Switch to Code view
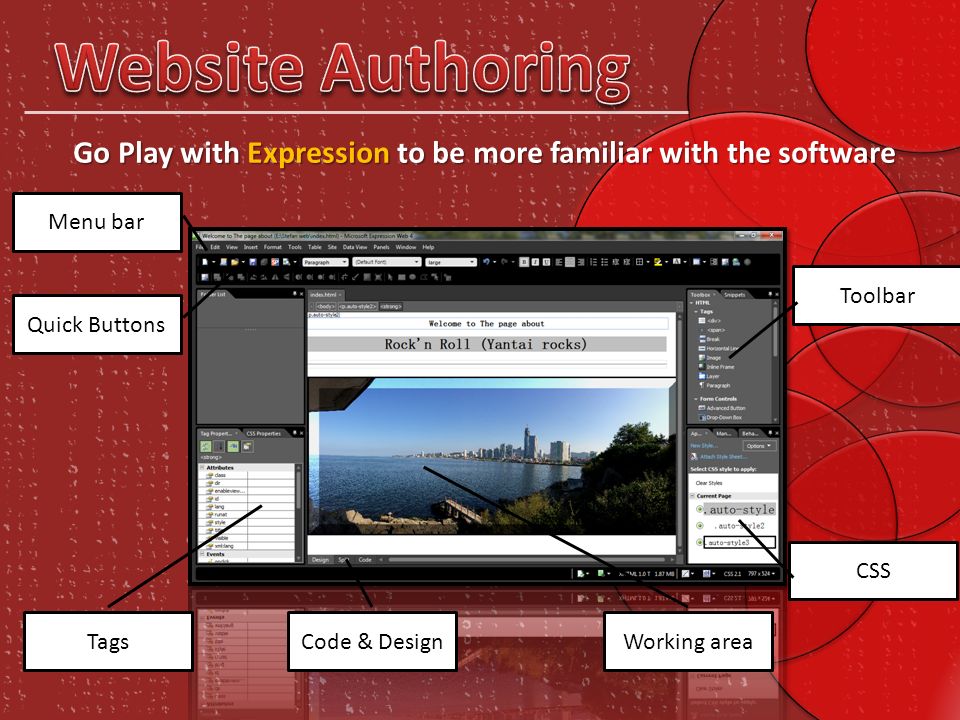The image size is (960, 720). [365, 560]
